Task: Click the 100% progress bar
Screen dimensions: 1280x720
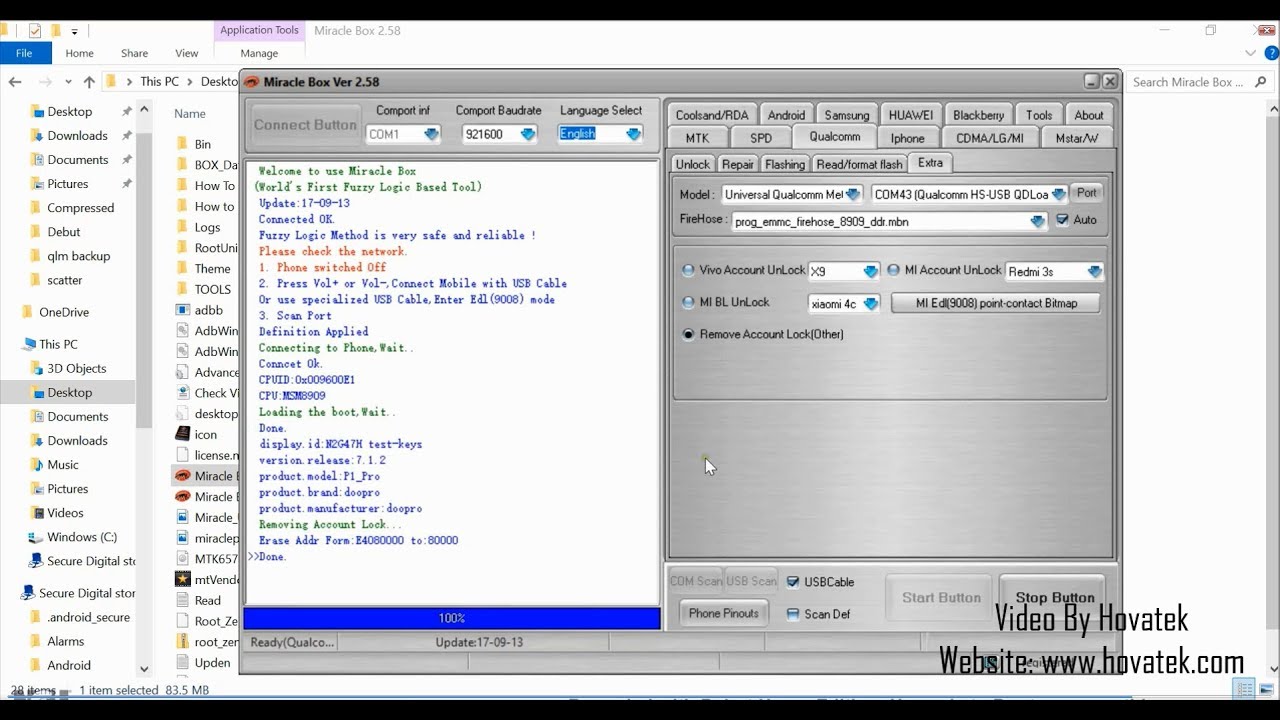Action: point(451,619)
